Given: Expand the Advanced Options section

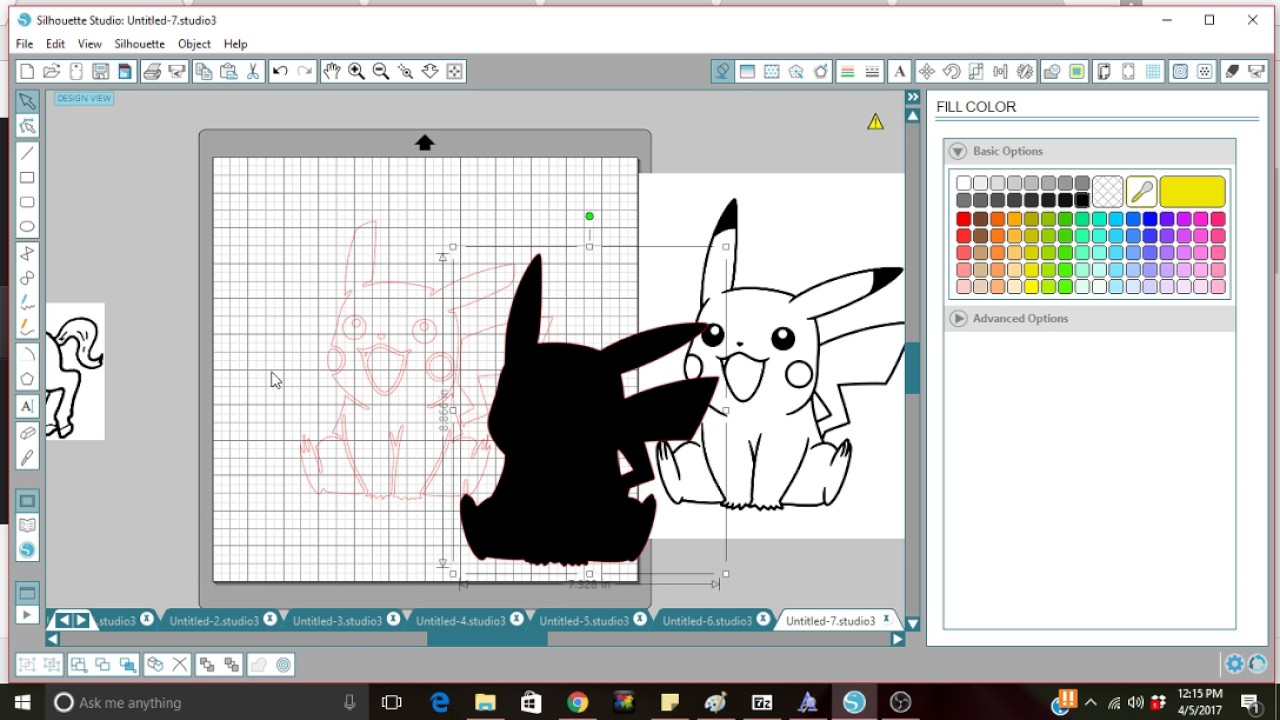Looking at the screenshot, I should [958, 318].
